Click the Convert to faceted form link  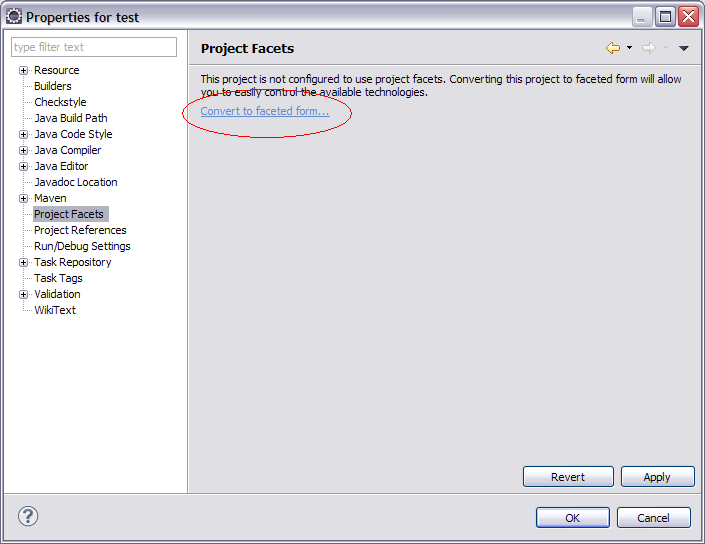coord(264,111)
